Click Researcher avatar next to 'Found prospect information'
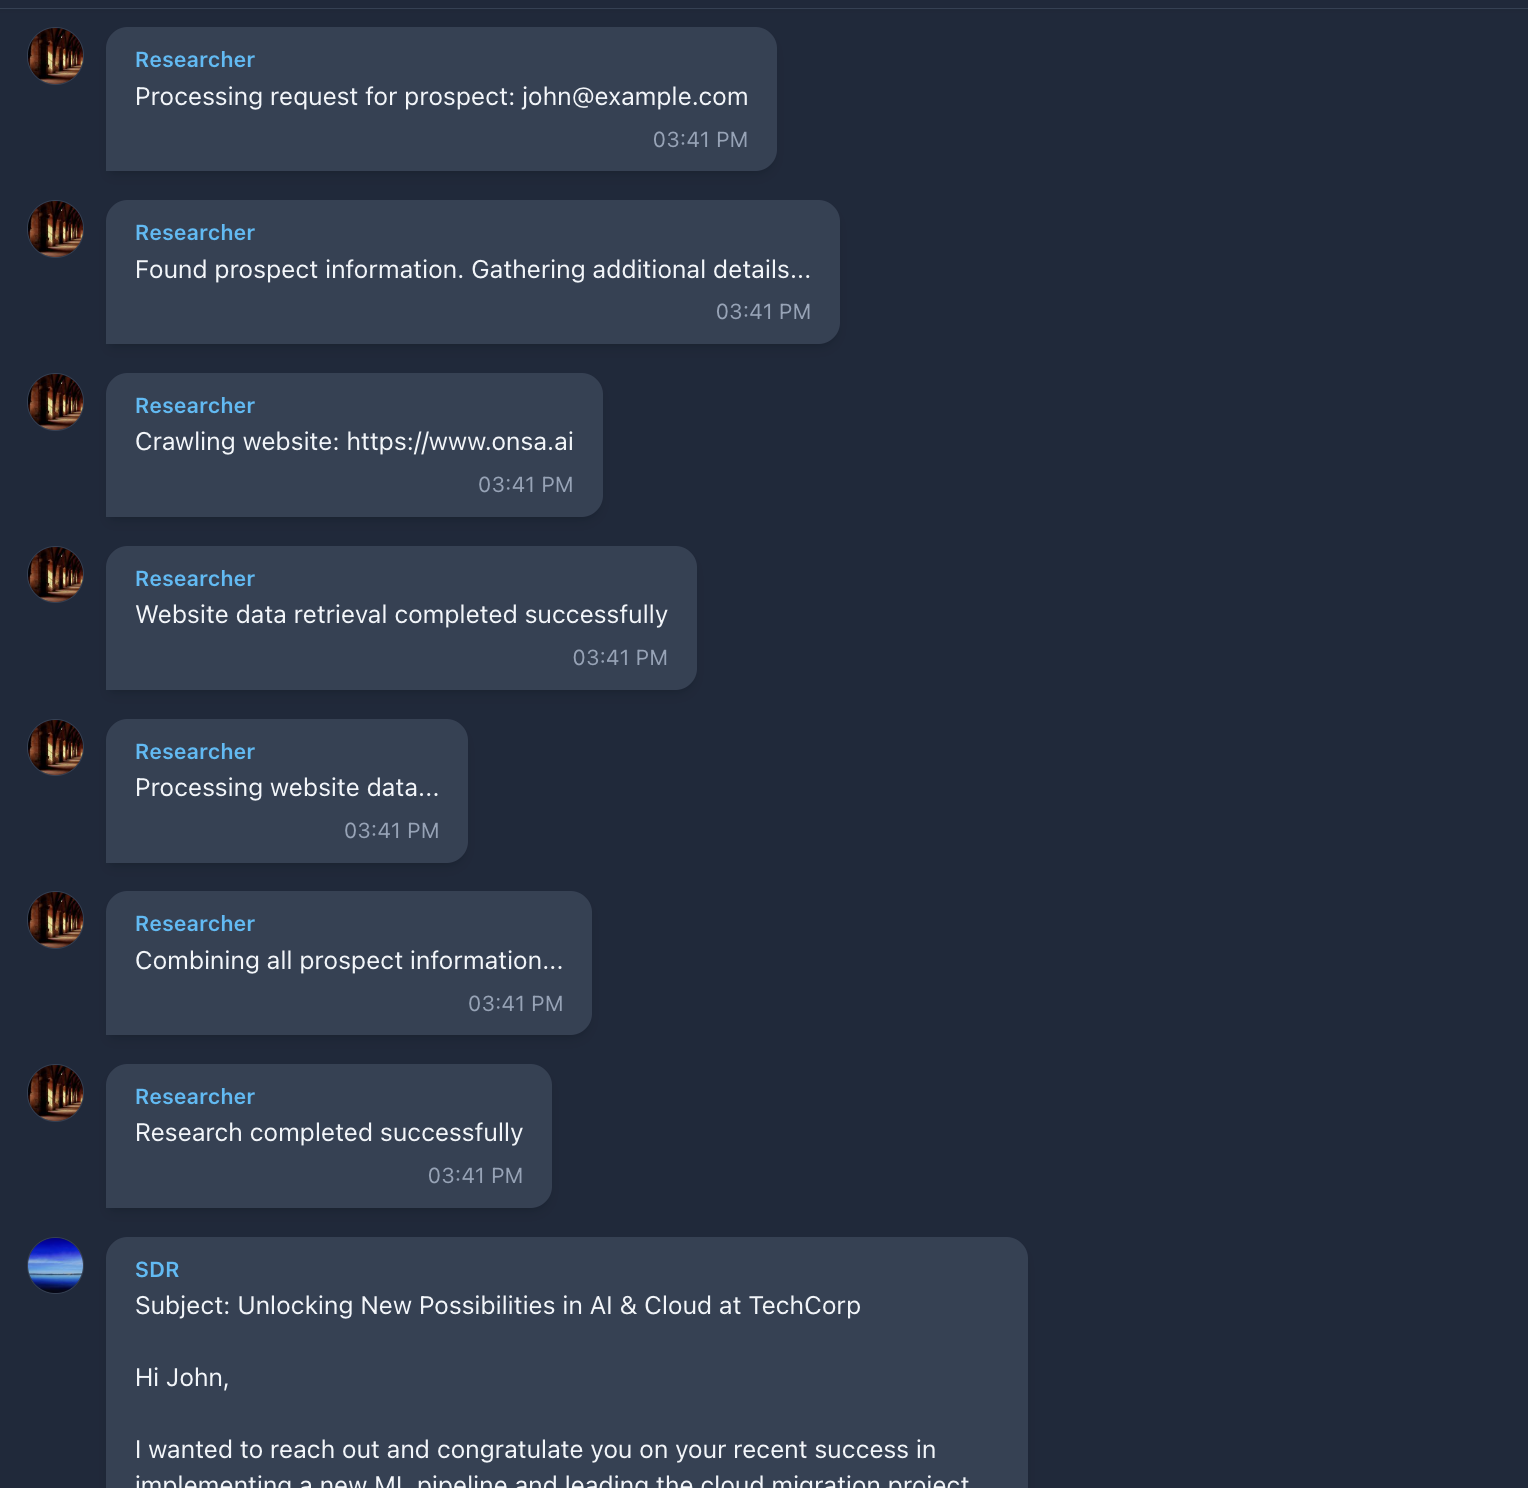 click(55, 229)
